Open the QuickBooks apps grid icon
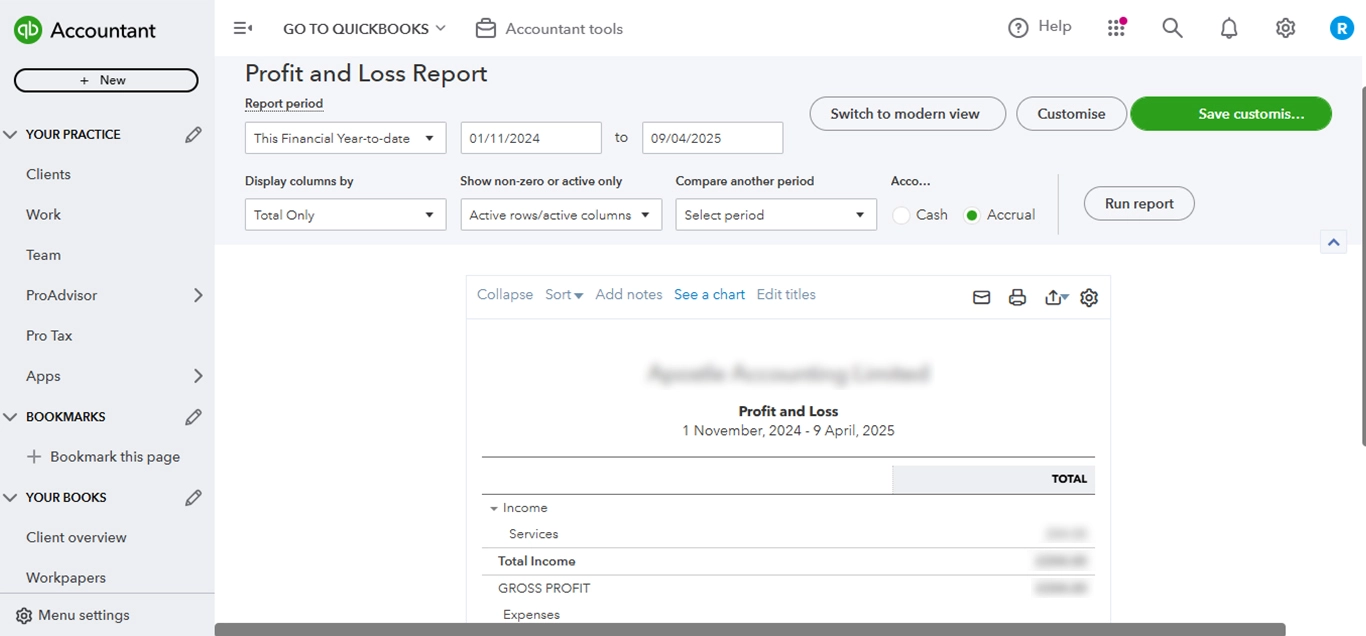 pos(1116,28)
